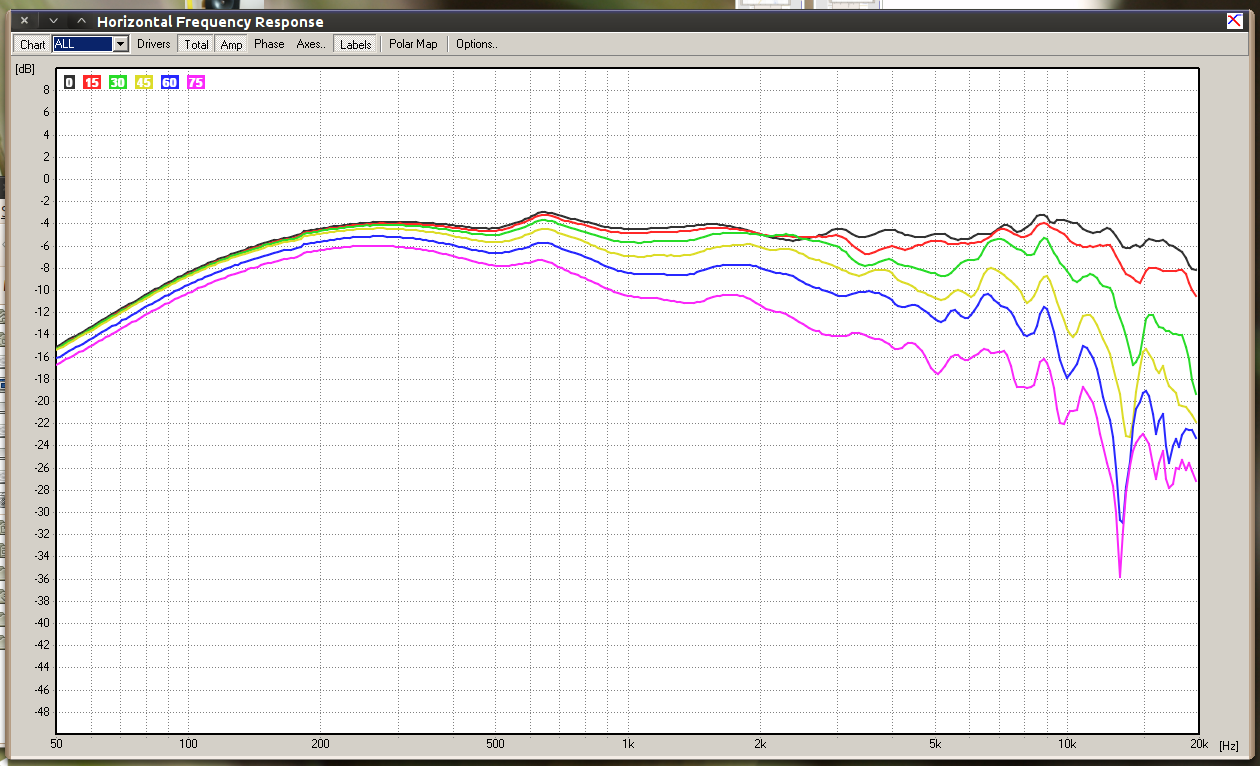Click the down chevron in title bar

coord(53,21)
